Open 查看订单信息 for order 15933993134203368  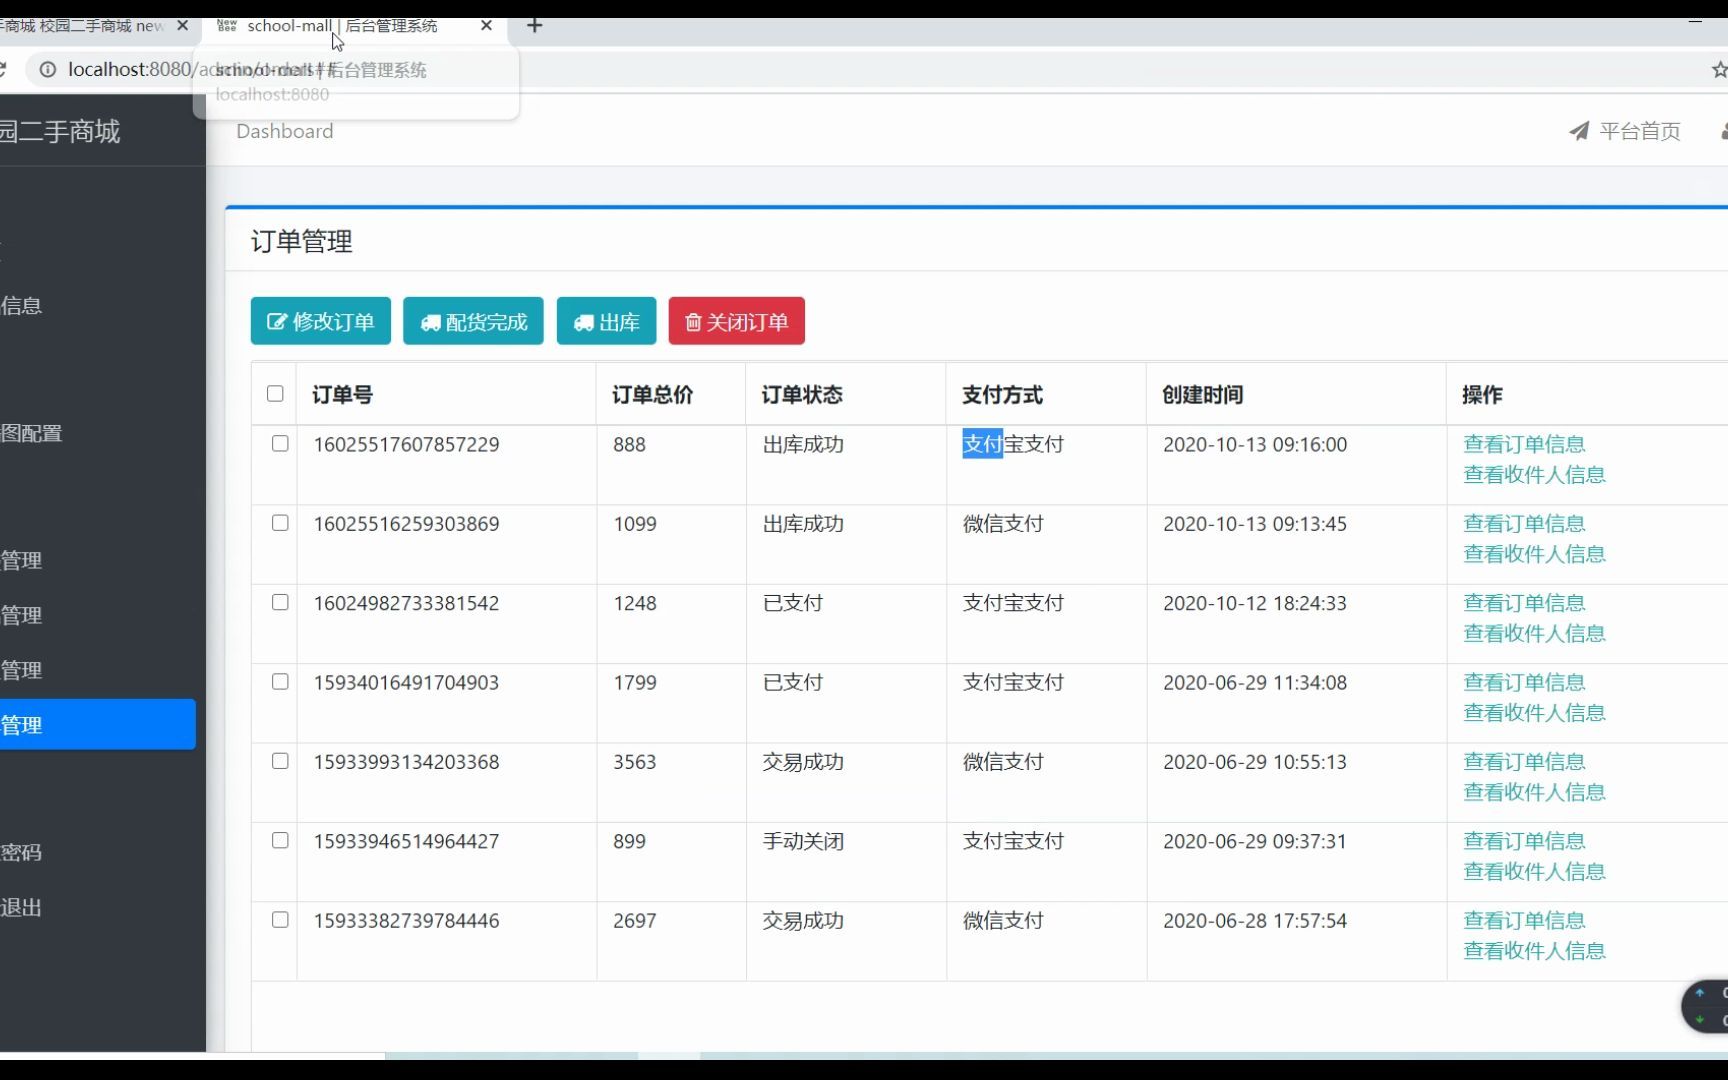click(x=1524, y=762)
